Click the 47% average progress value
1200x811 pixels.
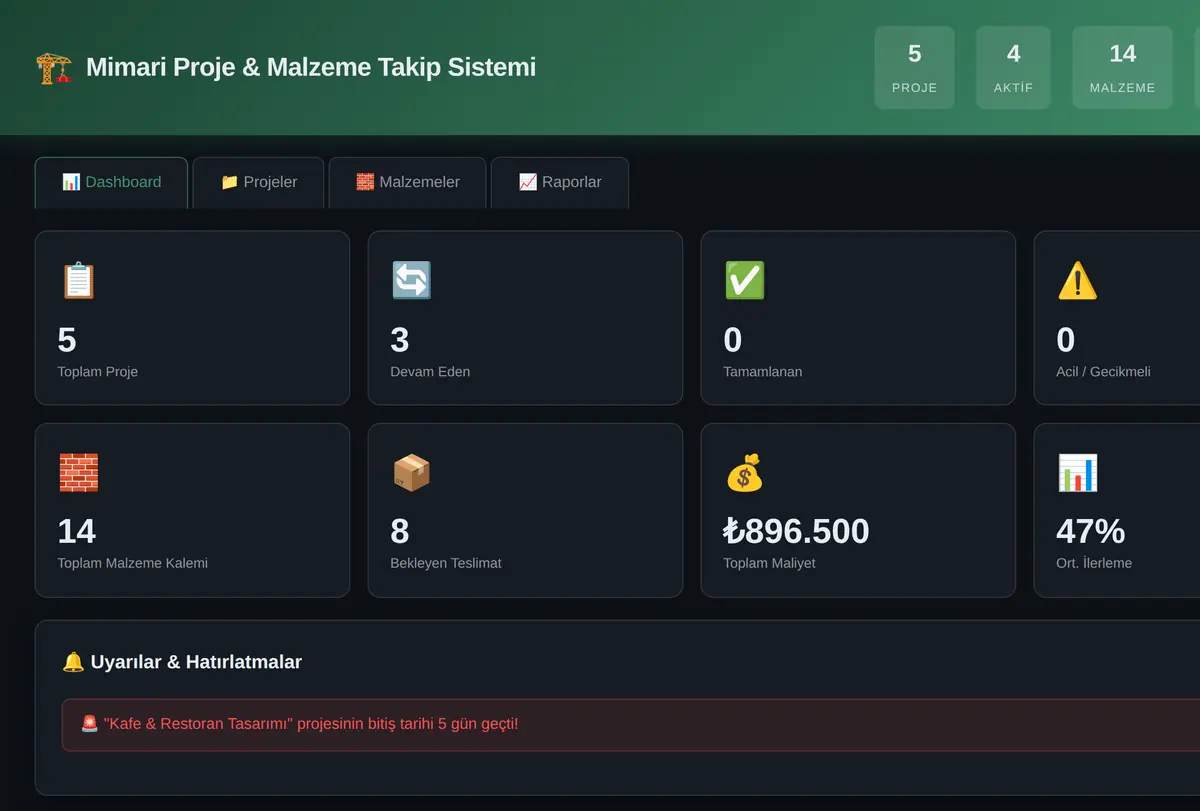[1090, 531]
